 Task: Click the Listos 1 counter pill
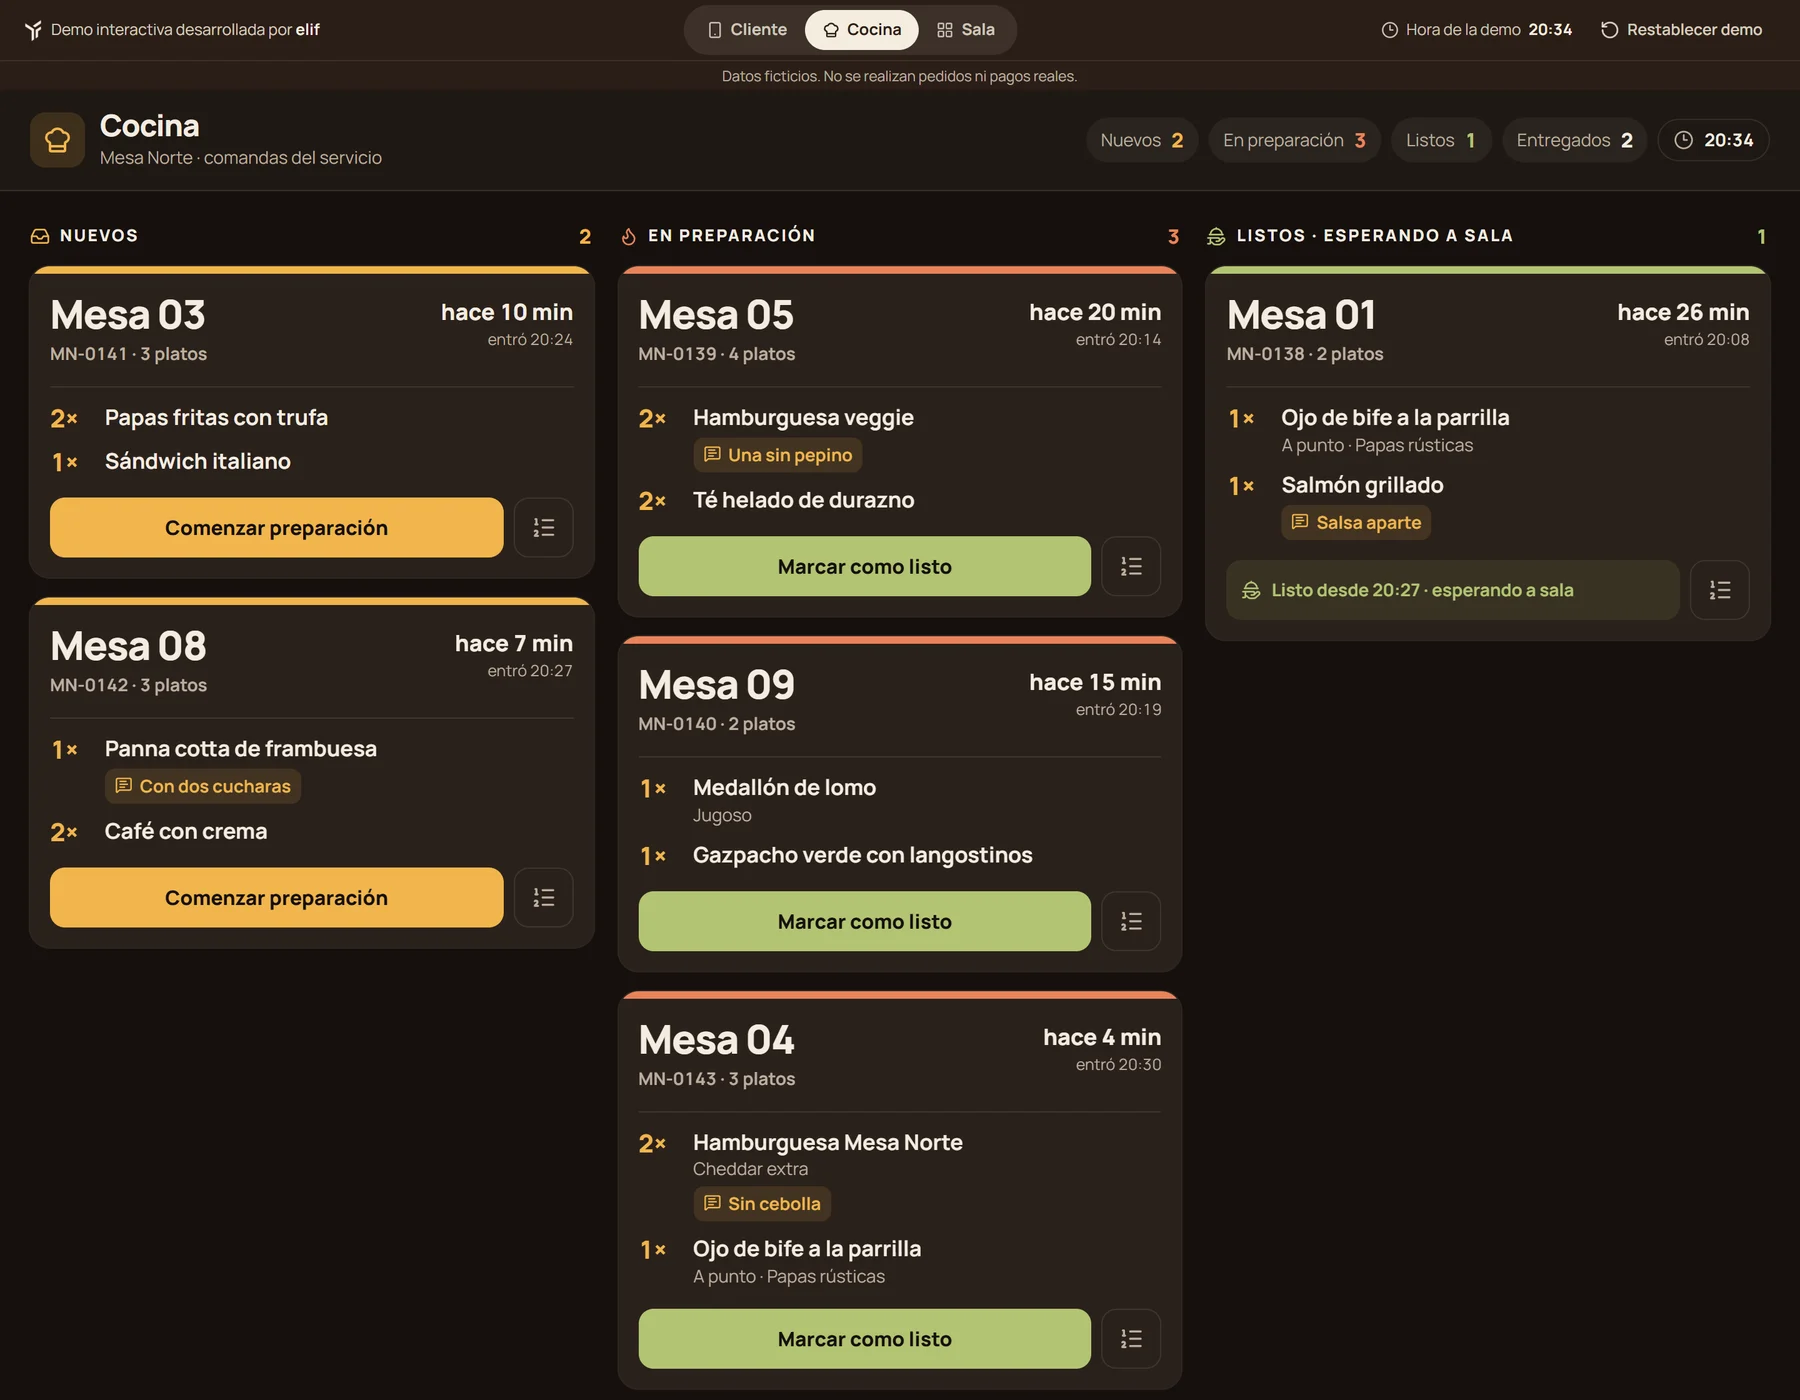pos(1441,140)
